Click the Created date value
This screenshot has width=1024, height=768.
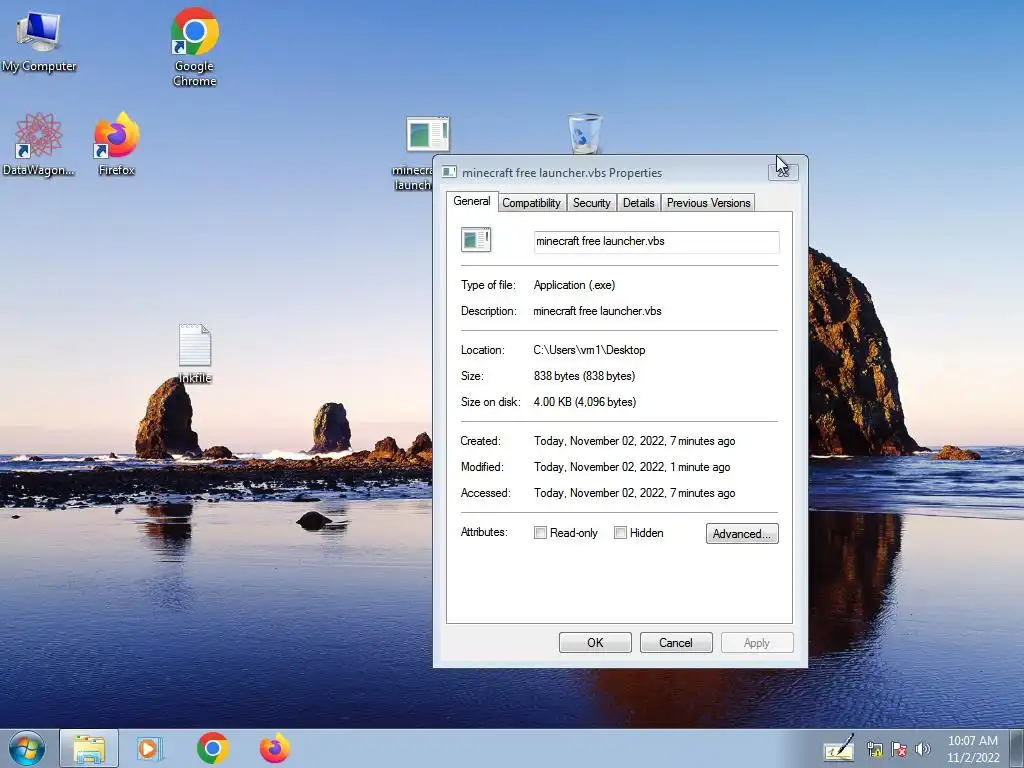(x=634, y=441)
